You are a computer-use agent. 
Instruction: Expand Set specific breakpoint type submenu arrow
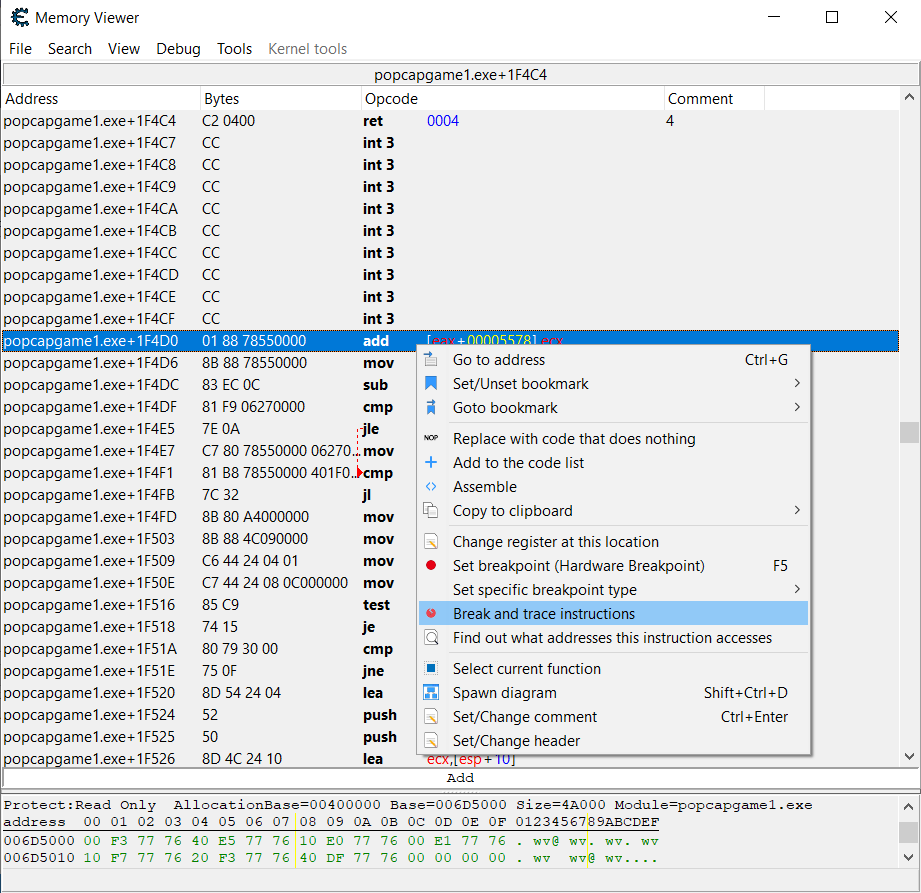(796, 589)
